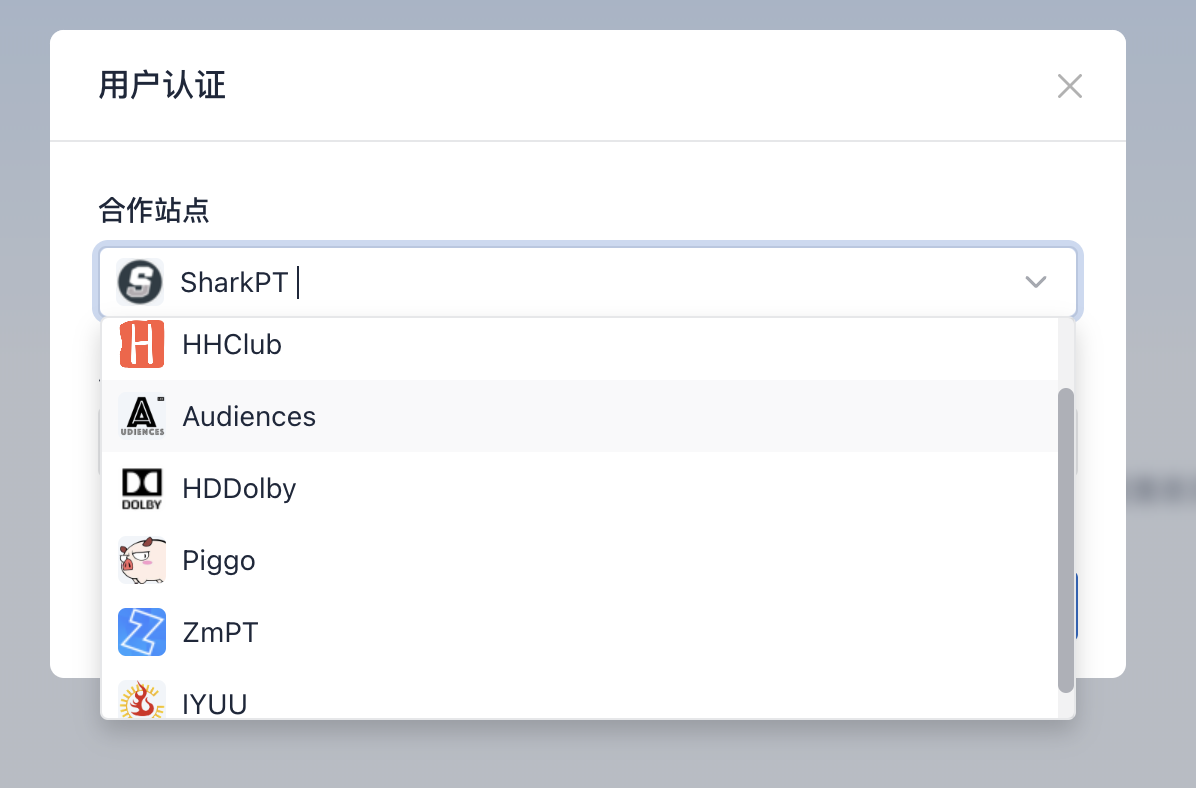1196x788 pixels.
Task: Click the HDDolby Dolby logo icon
Action: pyautogui.click(x=141, y=488)
